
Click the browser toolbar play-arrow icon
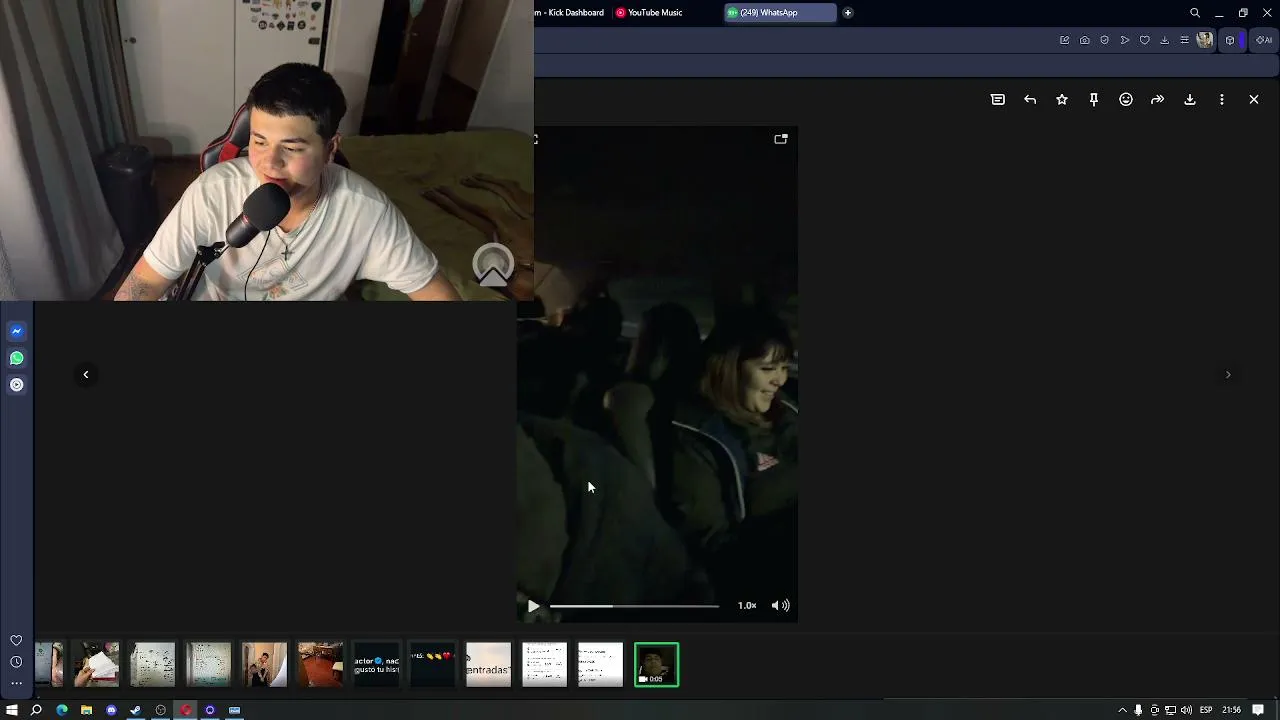pyautogui.click(x=1125, y=40)
